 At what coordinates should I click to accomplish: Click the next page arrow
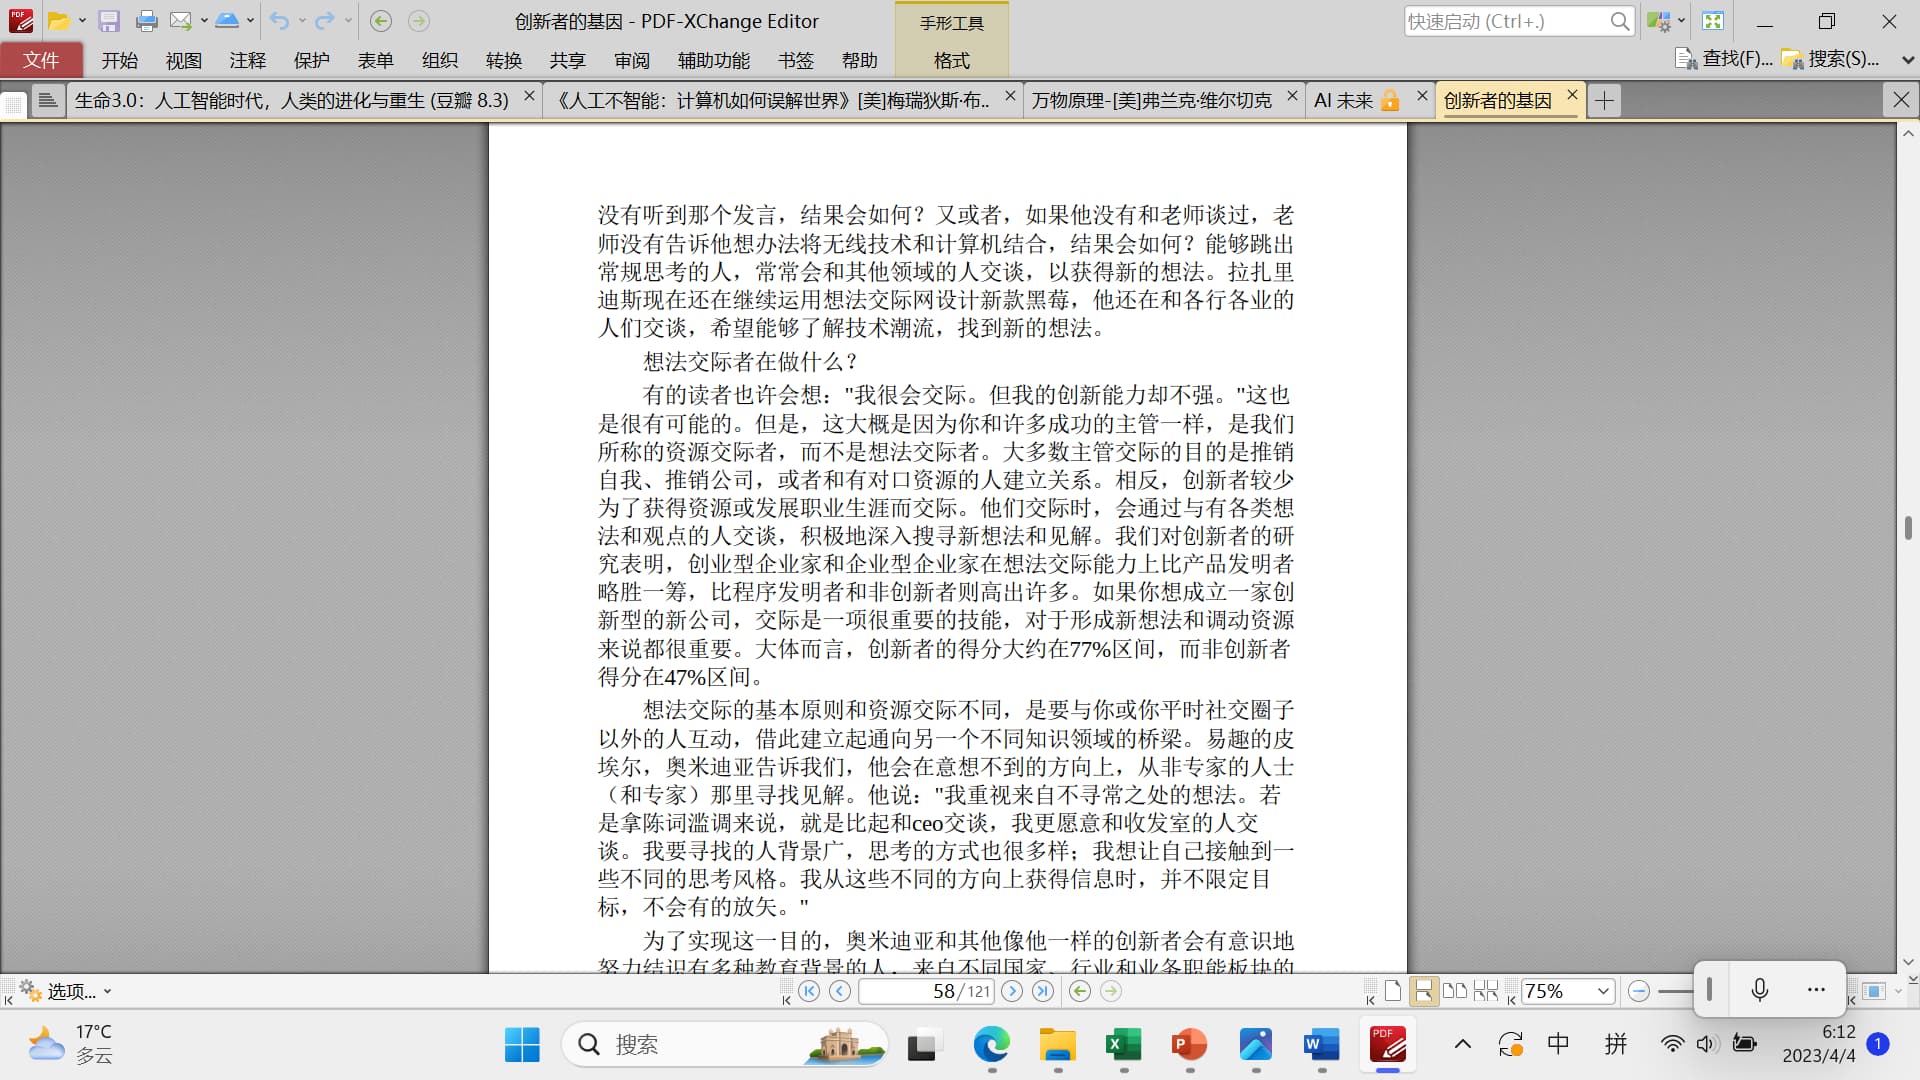tap(1012, 991)
